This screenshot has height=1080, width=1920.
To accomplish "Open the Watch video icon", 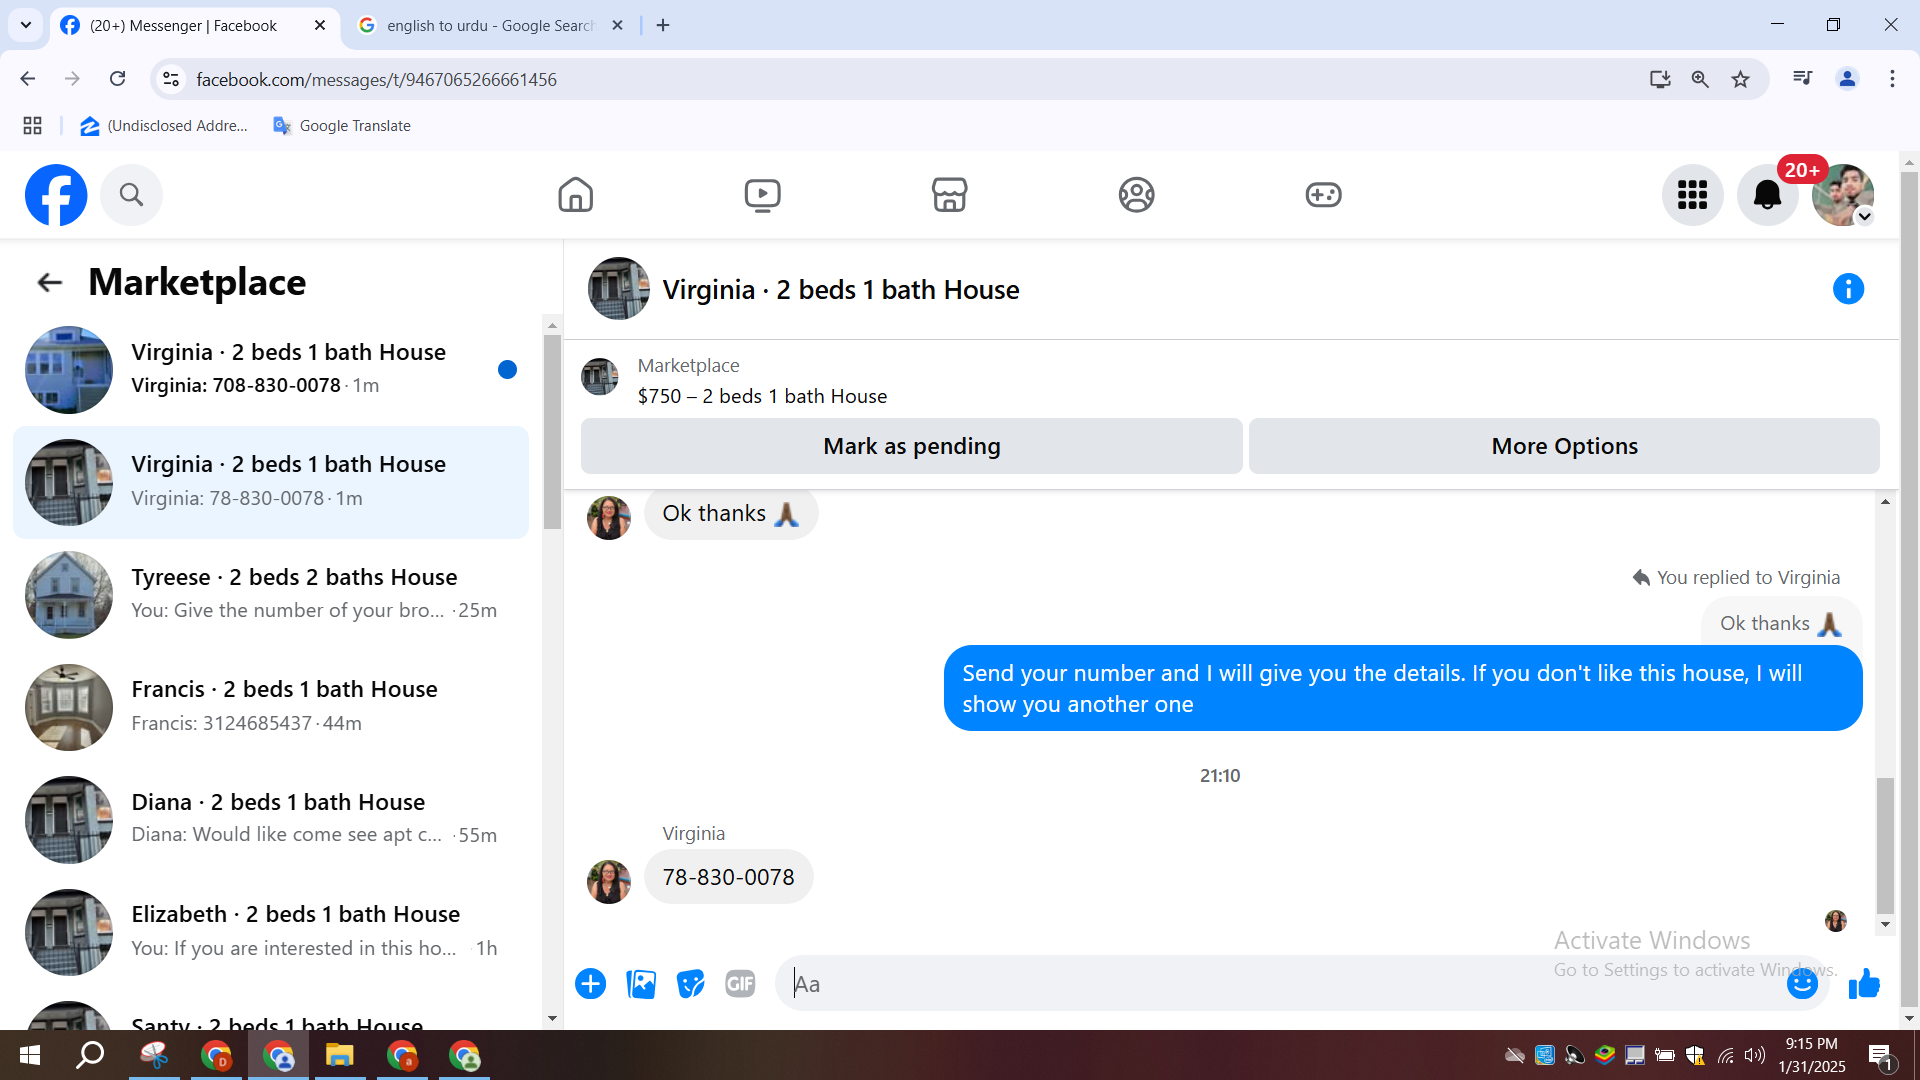I will pyautogui.click(x=762, y=195).
